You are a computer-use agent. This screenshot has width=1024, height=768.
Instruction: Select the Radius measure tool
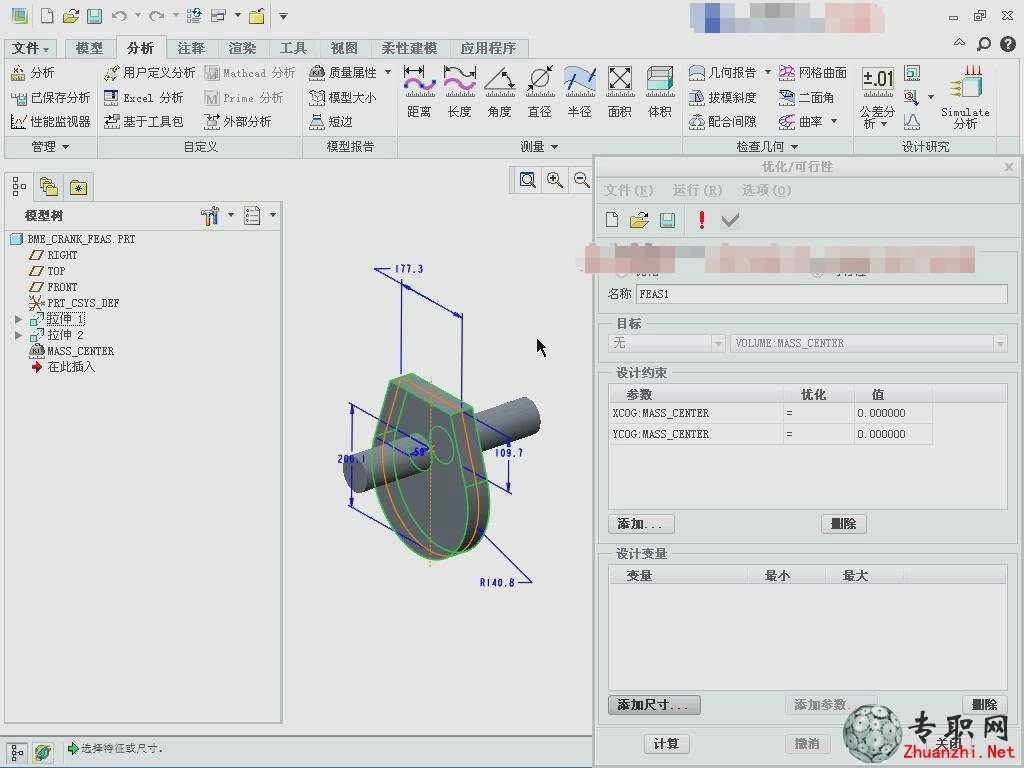[x=579, y=92]
